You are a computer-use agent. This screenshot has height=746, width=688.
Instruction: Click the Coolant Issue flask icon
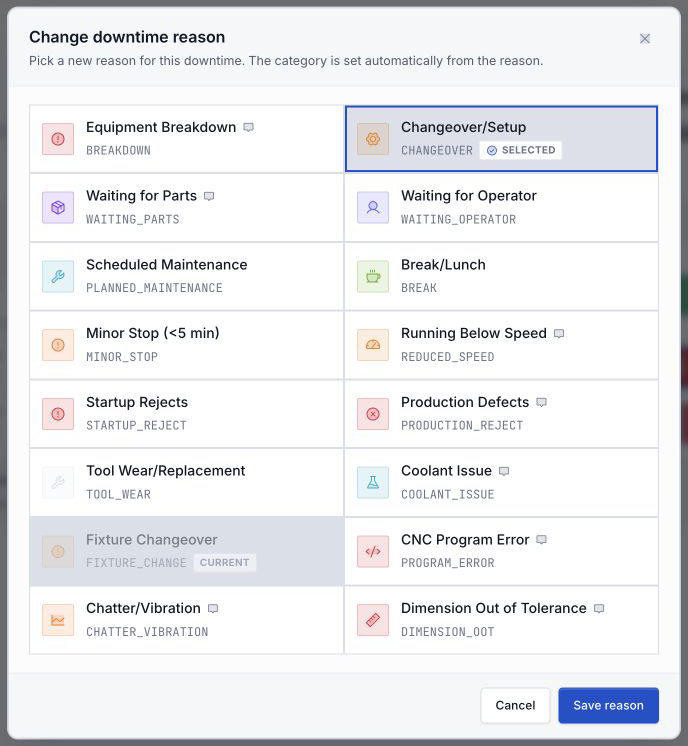coord(373,482)
